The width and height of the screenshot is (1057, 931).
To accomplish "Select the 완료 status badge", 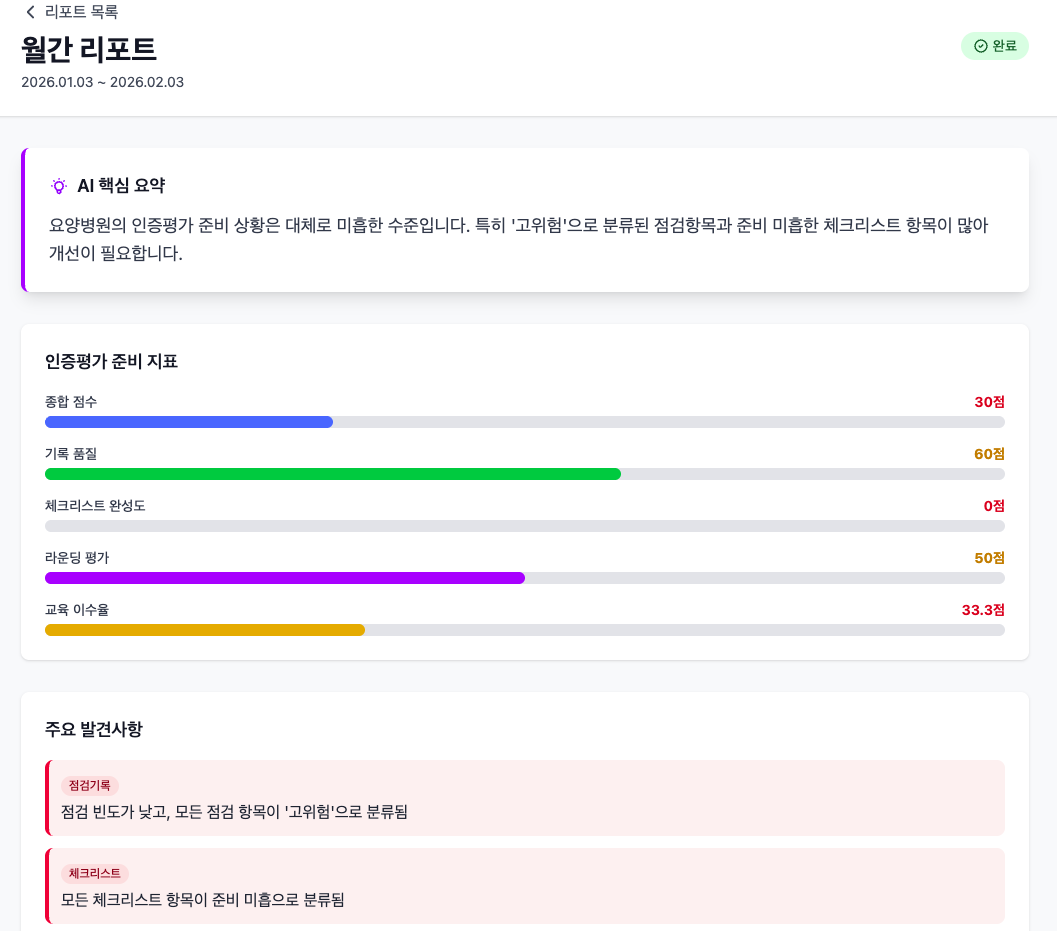I will click(994, 46).
